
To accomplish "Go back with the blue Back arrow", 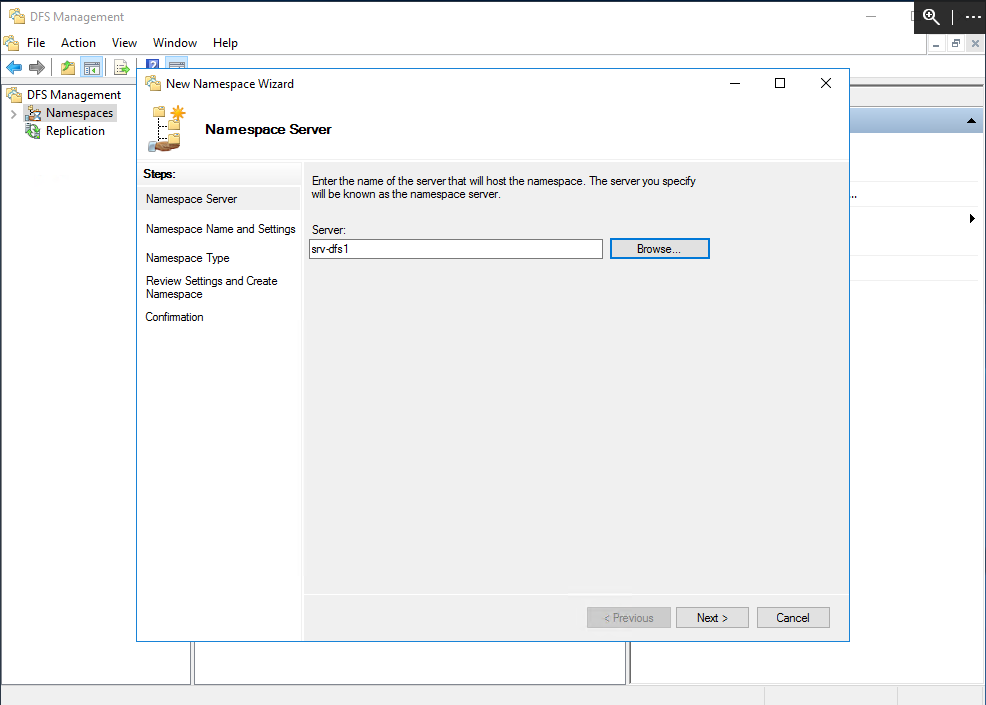I will coord(14,67).
